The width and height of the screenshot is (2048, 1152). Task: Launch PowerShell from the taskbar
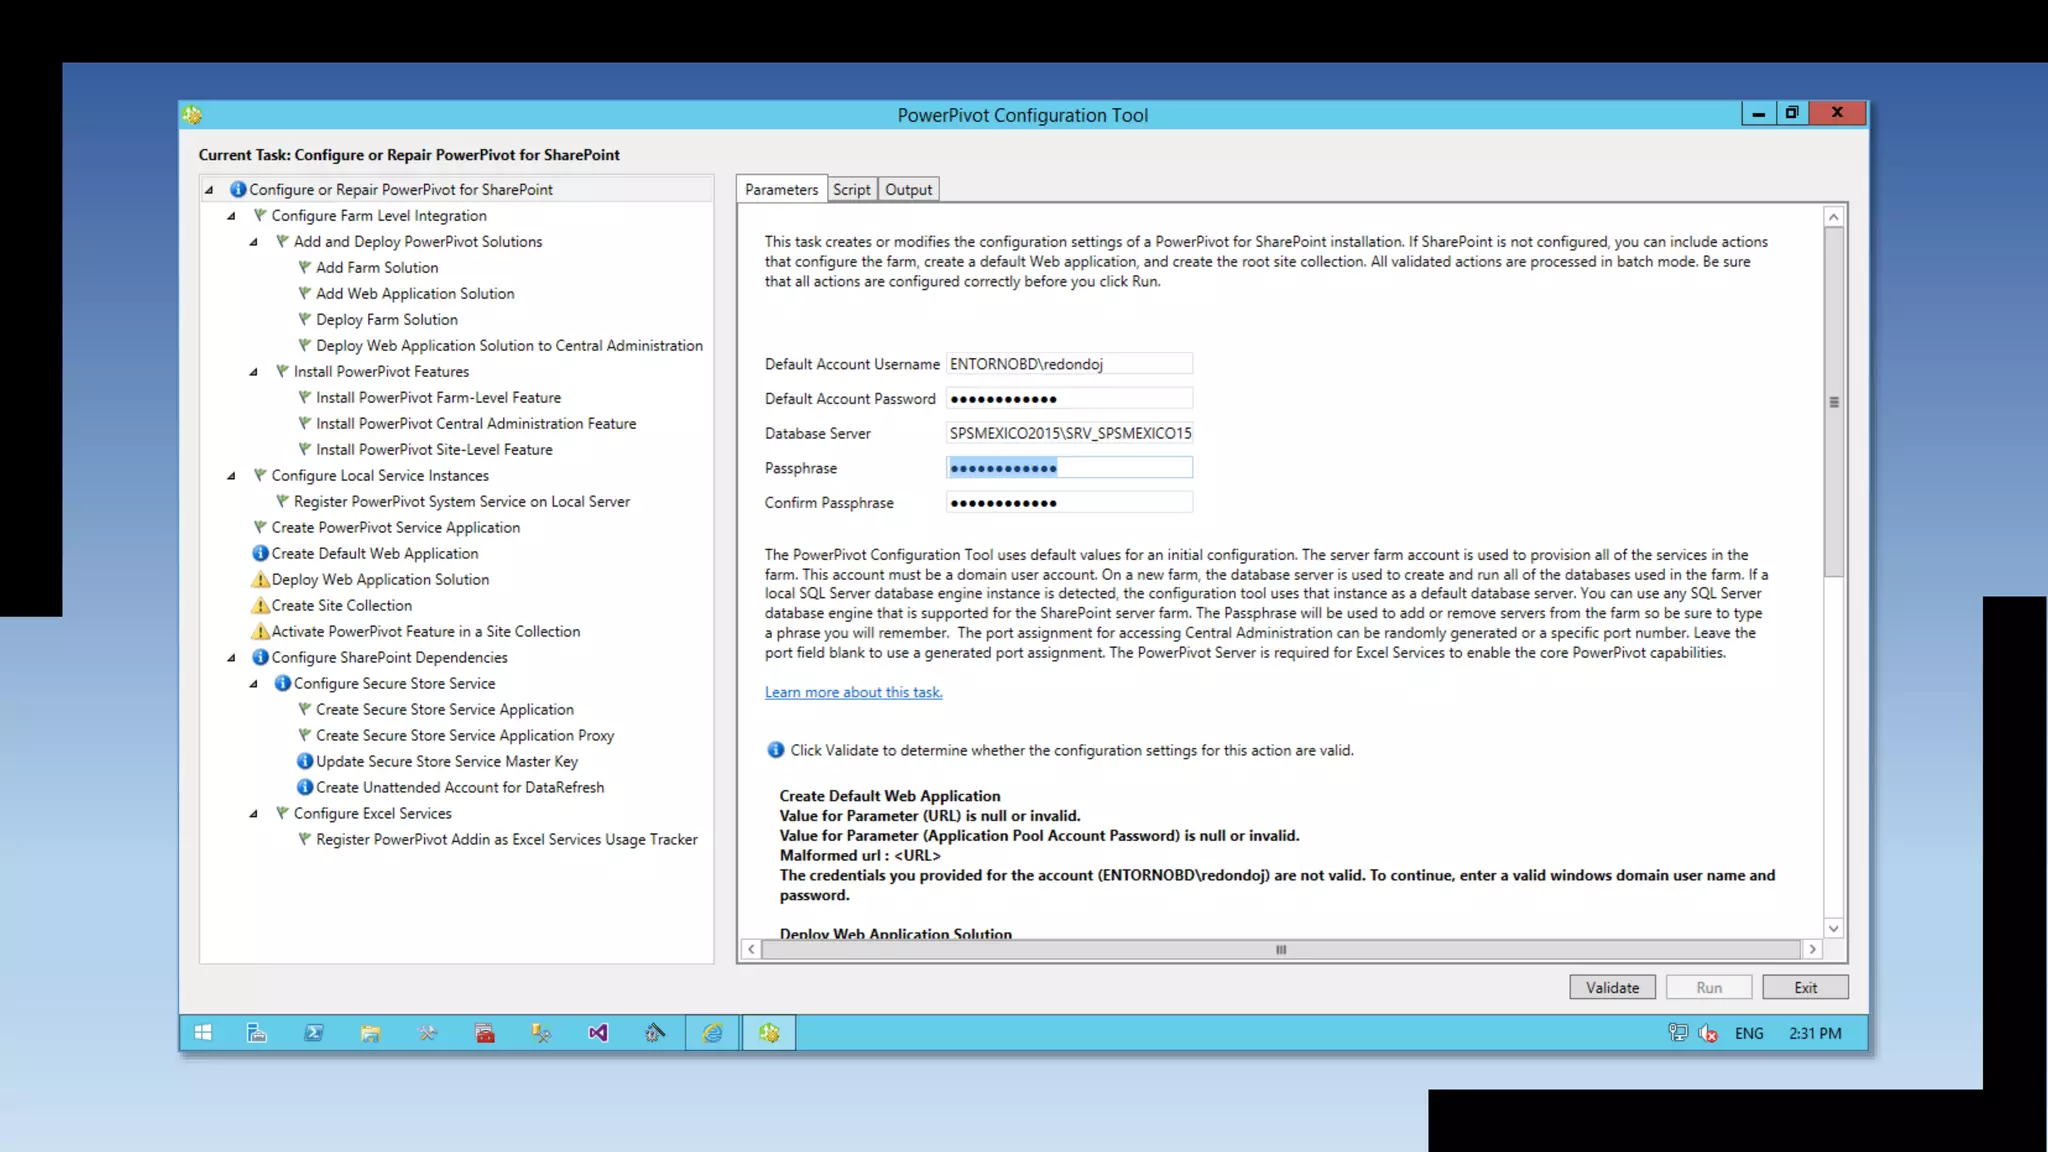point(313,1033)
